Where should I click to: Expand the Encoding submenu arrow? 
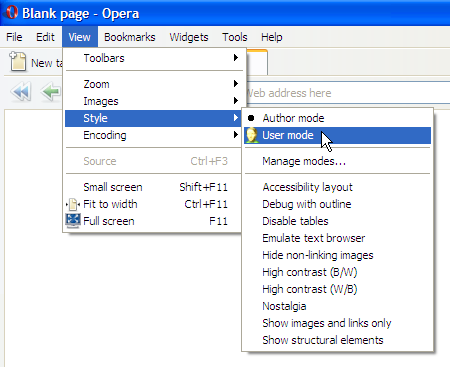[236, 135]
